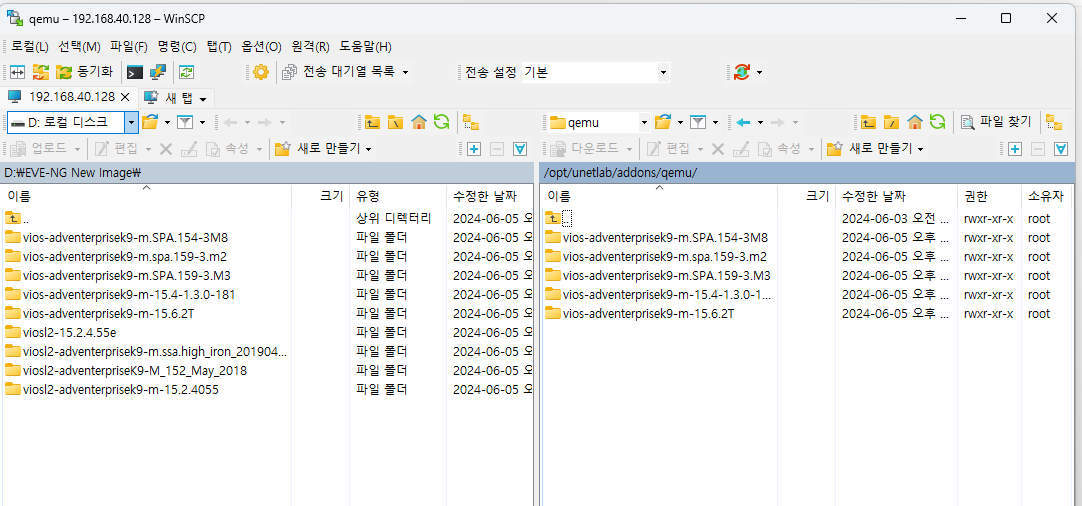Click the globe refresh session icon

(x=742, y=72)
